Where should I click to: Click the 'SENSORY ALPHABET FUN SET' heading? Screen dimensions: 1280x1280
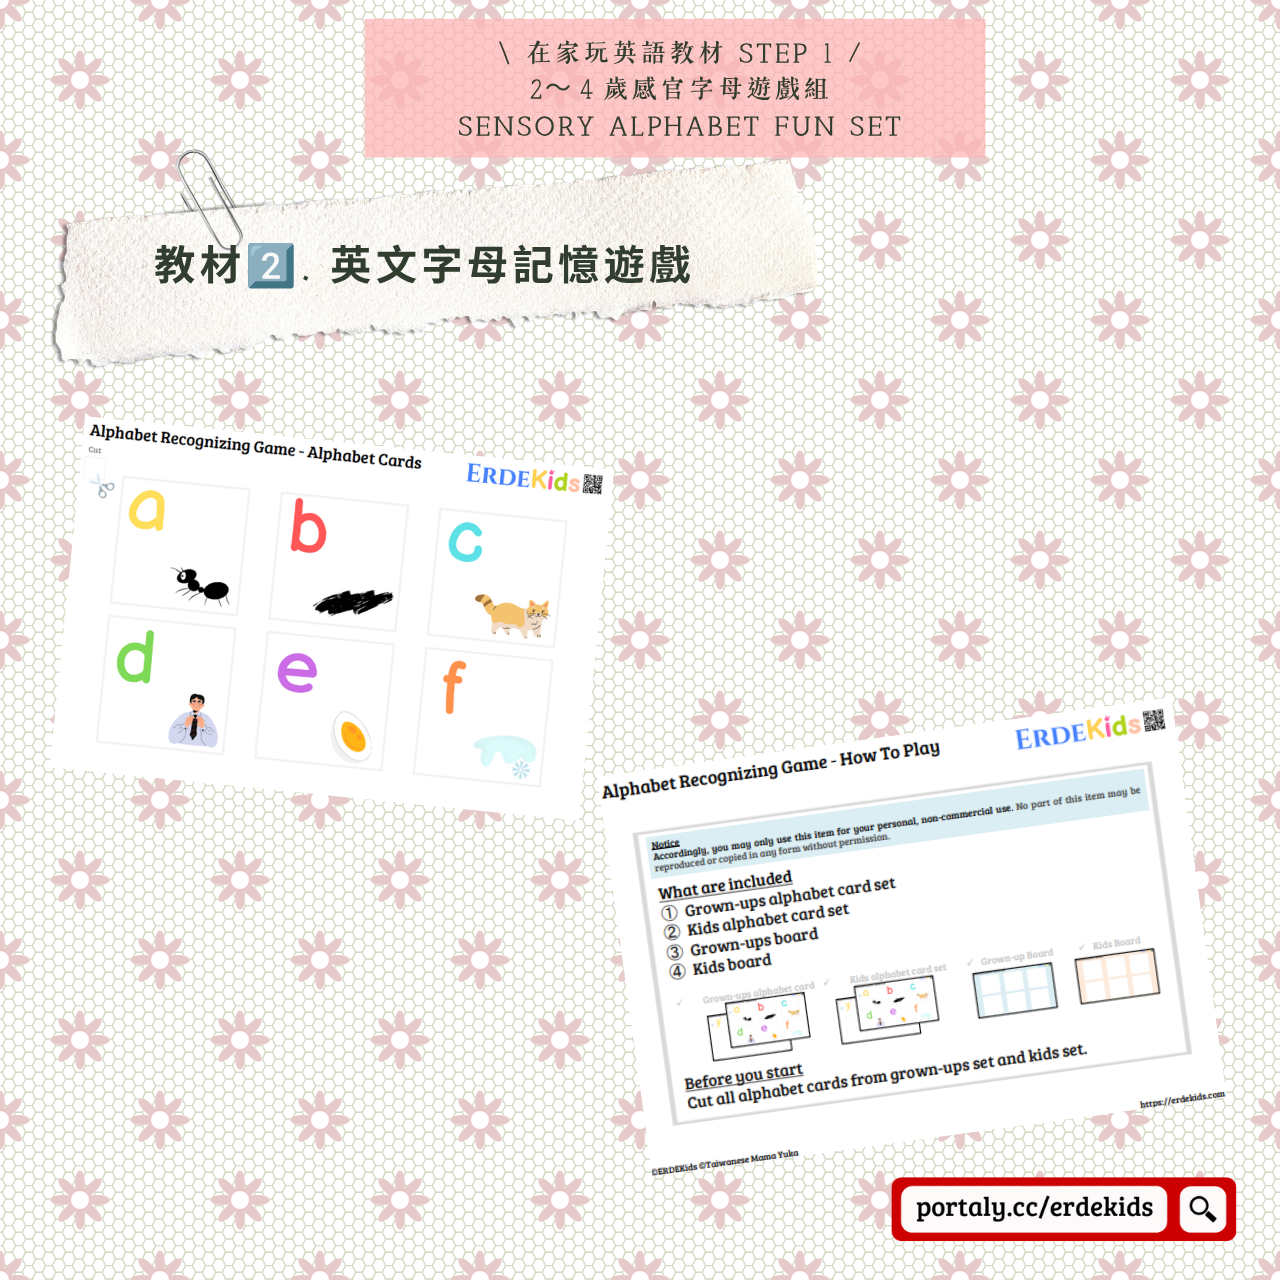click(x=680, y=127)
